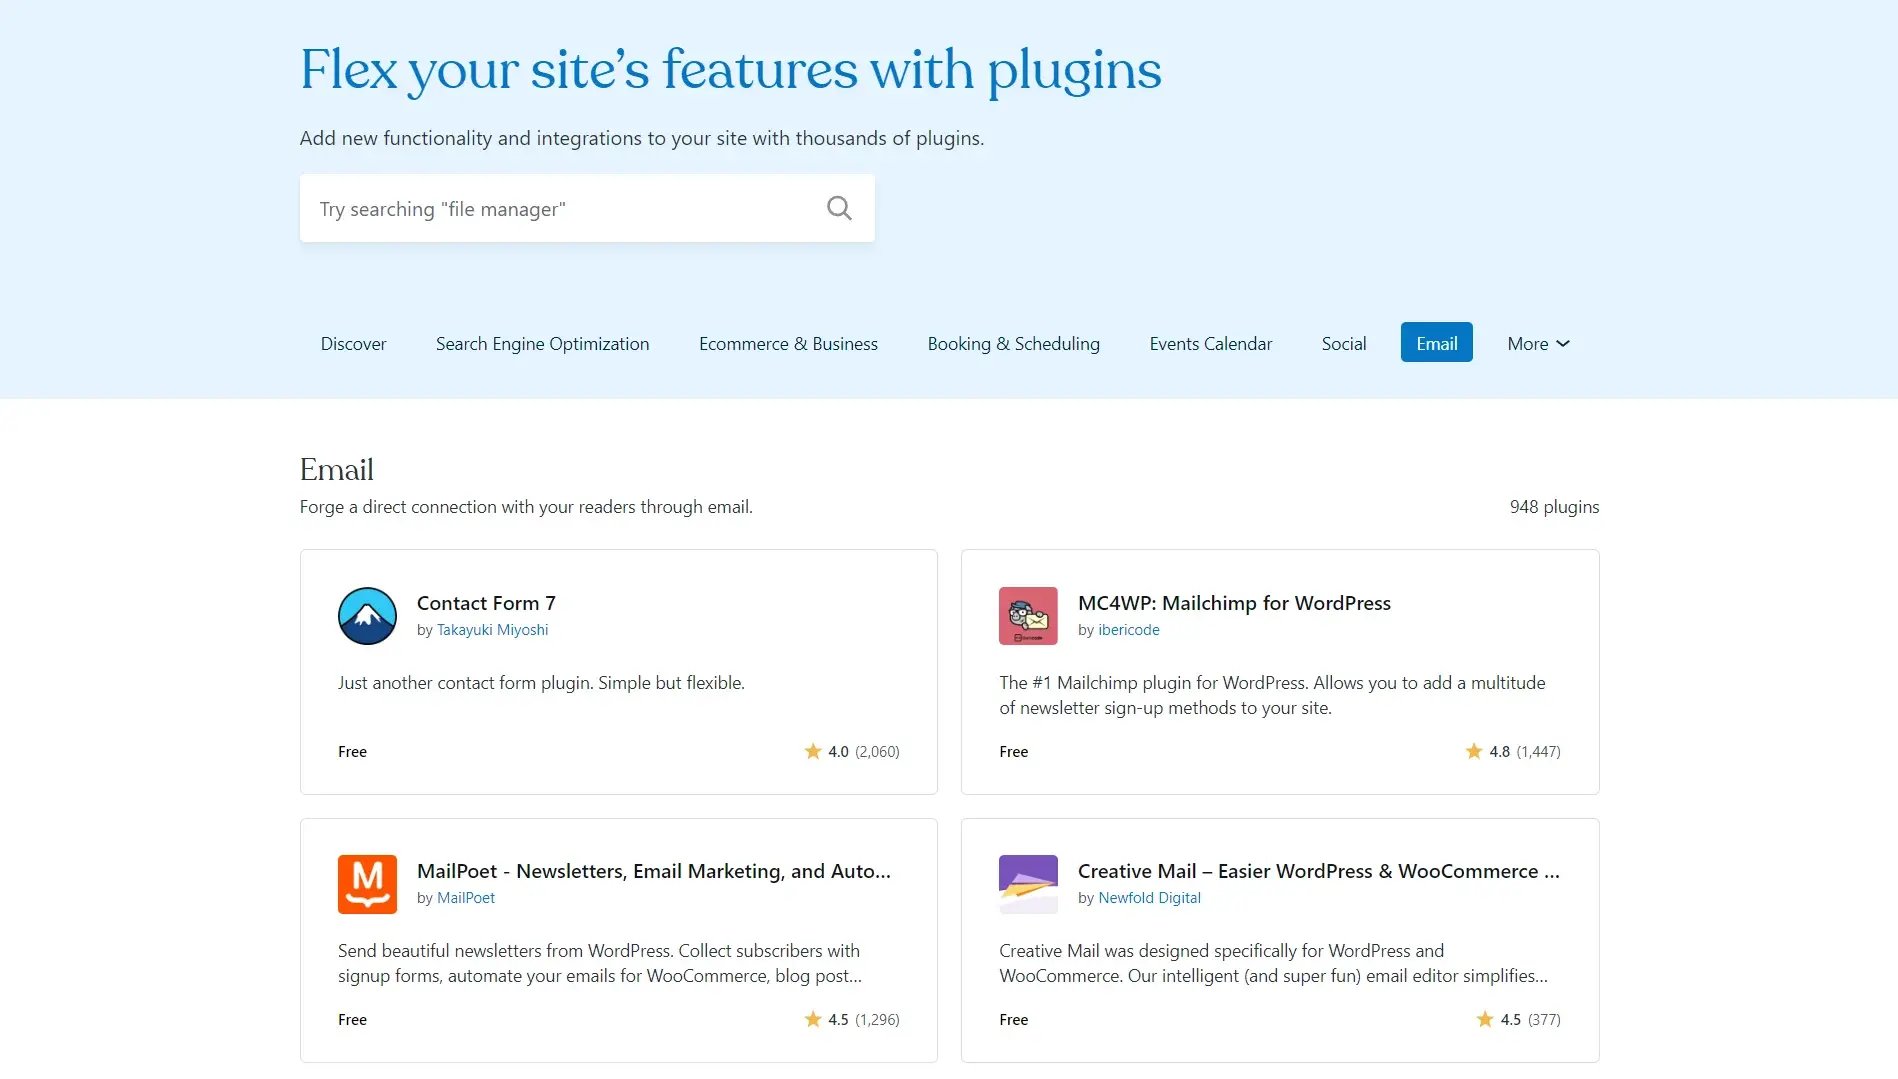
Task: Open the Events Calendar category
Action: (x=1210, y=343)
